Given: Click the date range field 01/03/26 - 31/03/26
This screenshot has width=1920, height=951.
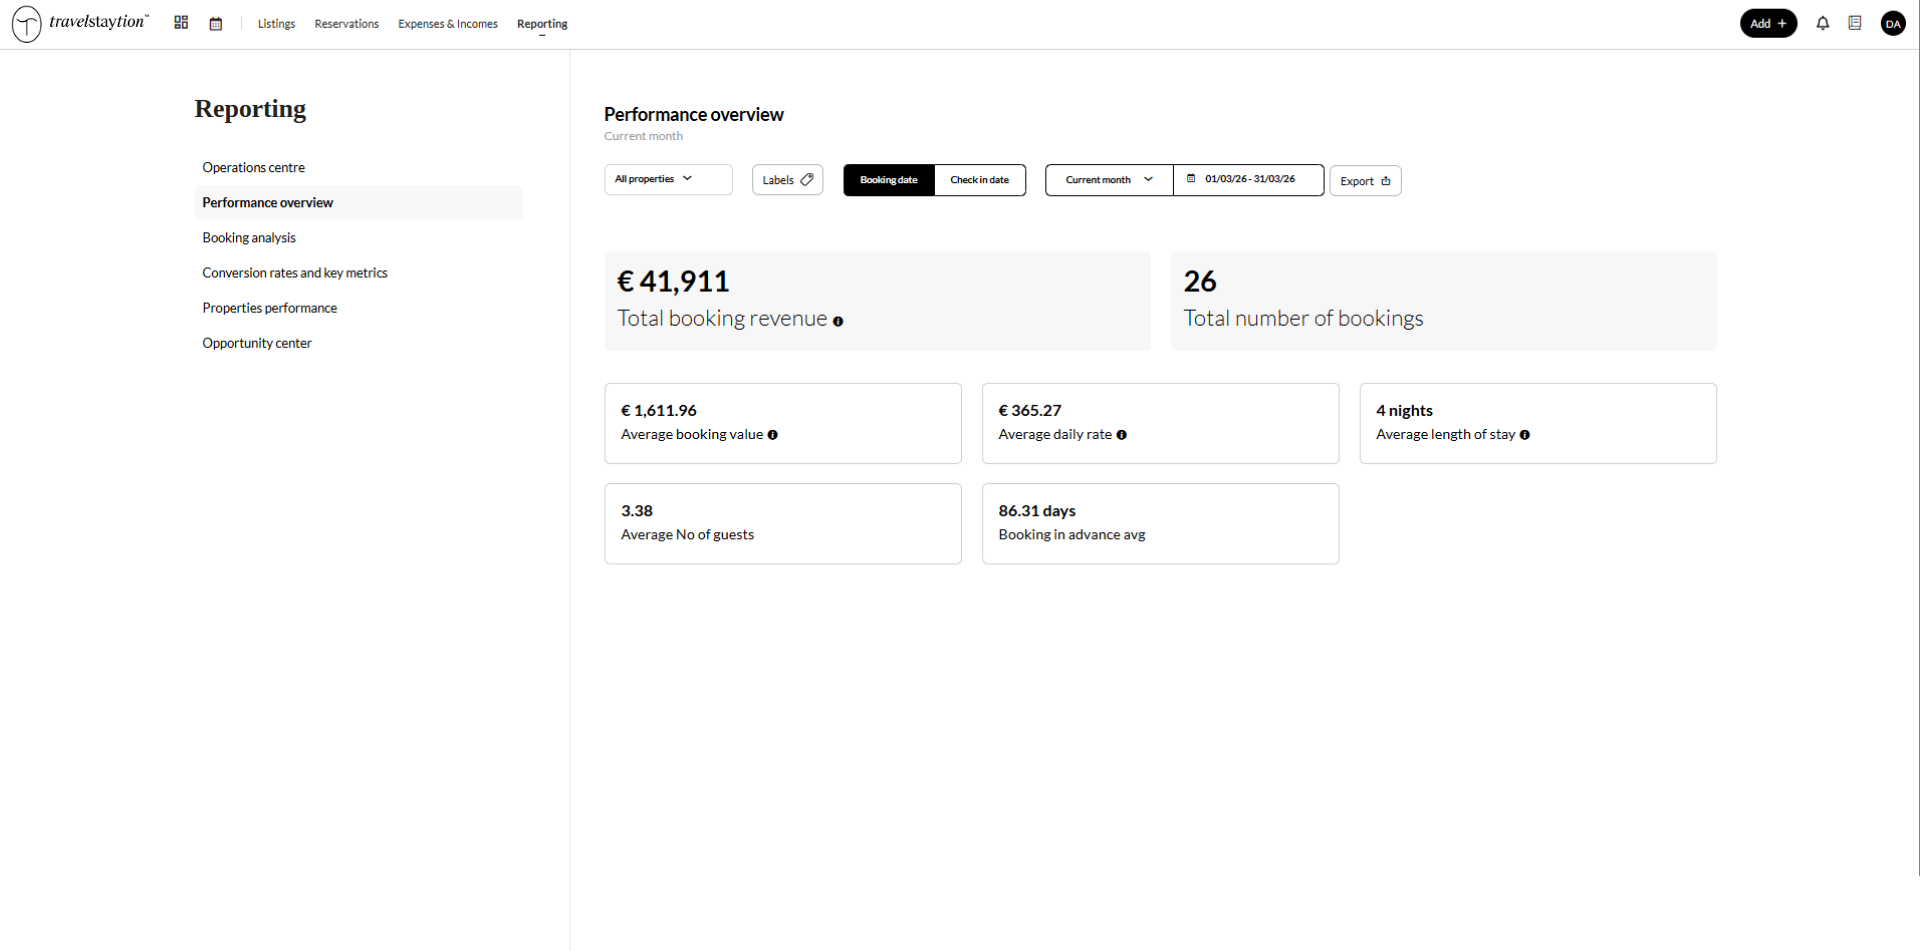Looking at the screenshot, I should (1248, 180).
